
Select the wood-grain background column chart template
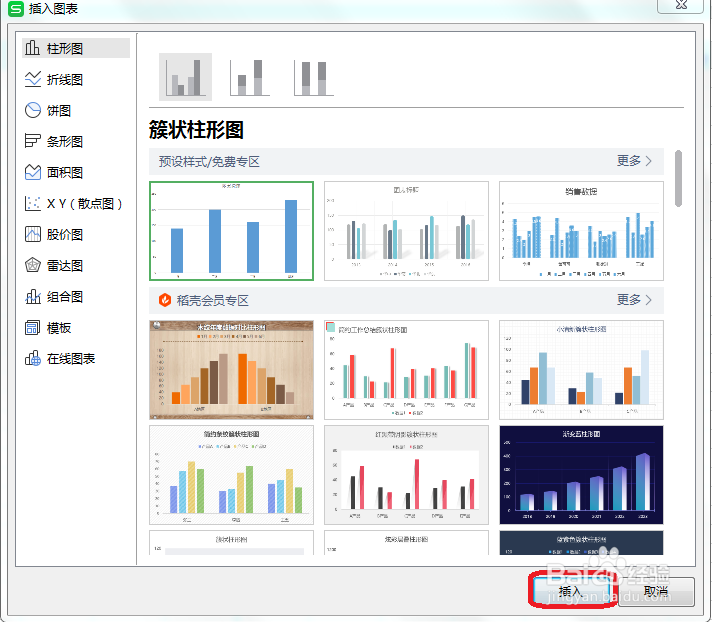point(232,370)
